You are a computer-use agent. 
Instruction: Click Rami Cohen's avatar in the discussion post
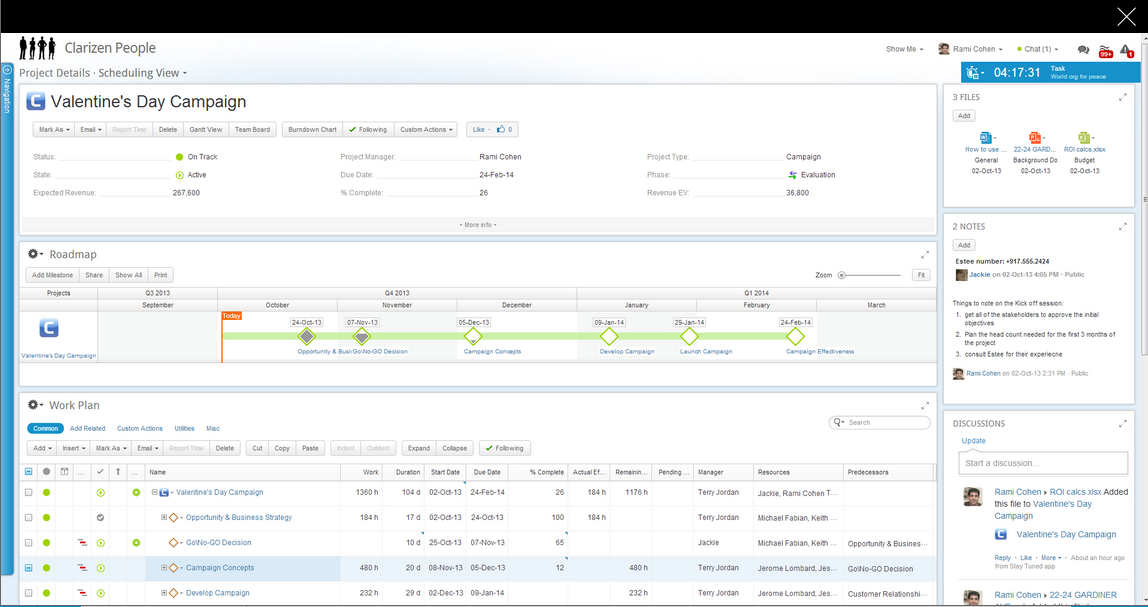click(x=973, y=496)
